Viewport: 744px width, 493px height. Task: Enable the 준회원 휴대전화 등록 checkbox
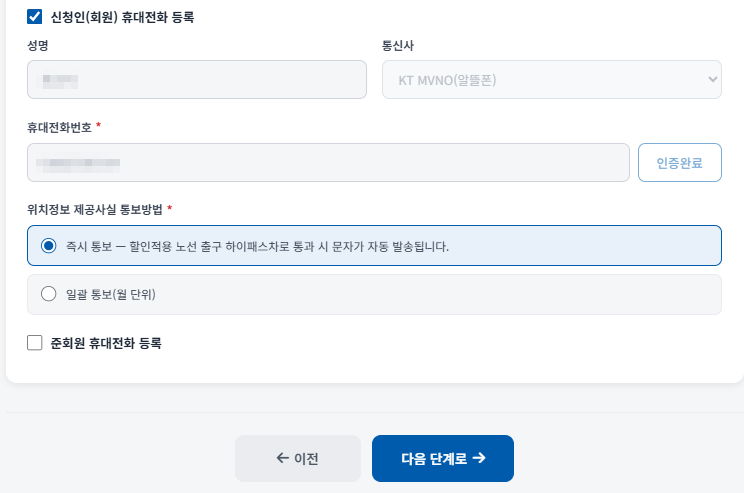[35, 343]
